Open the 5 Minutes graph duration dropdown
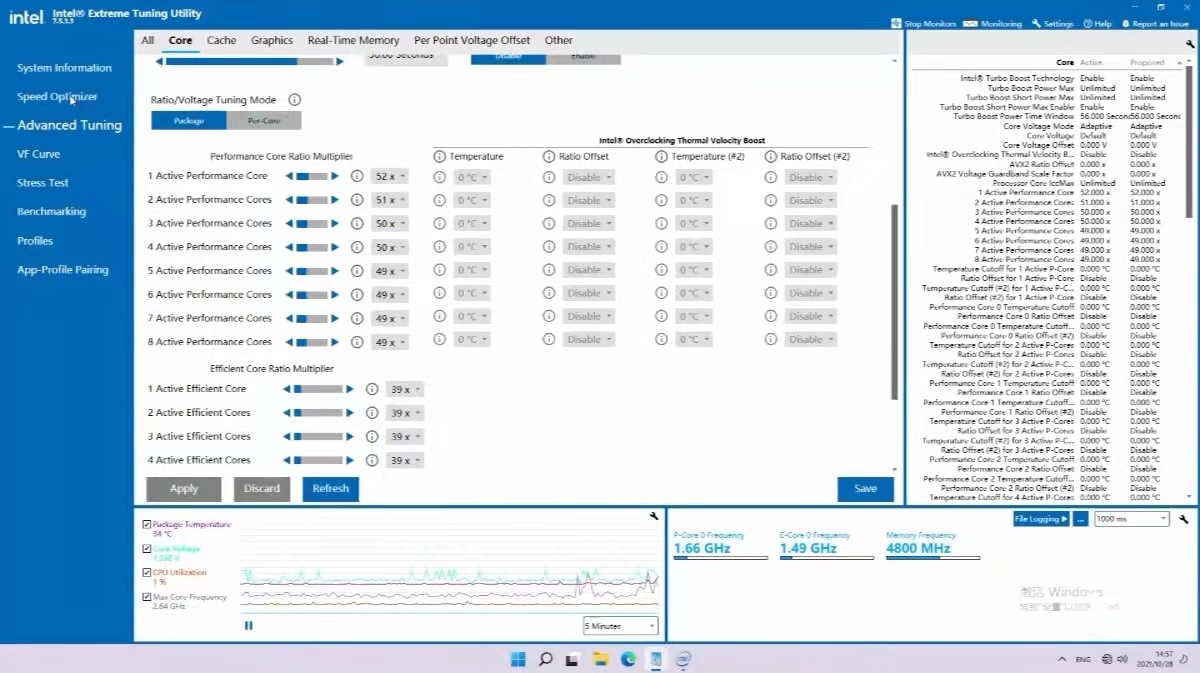 click(x=620, y=626)
